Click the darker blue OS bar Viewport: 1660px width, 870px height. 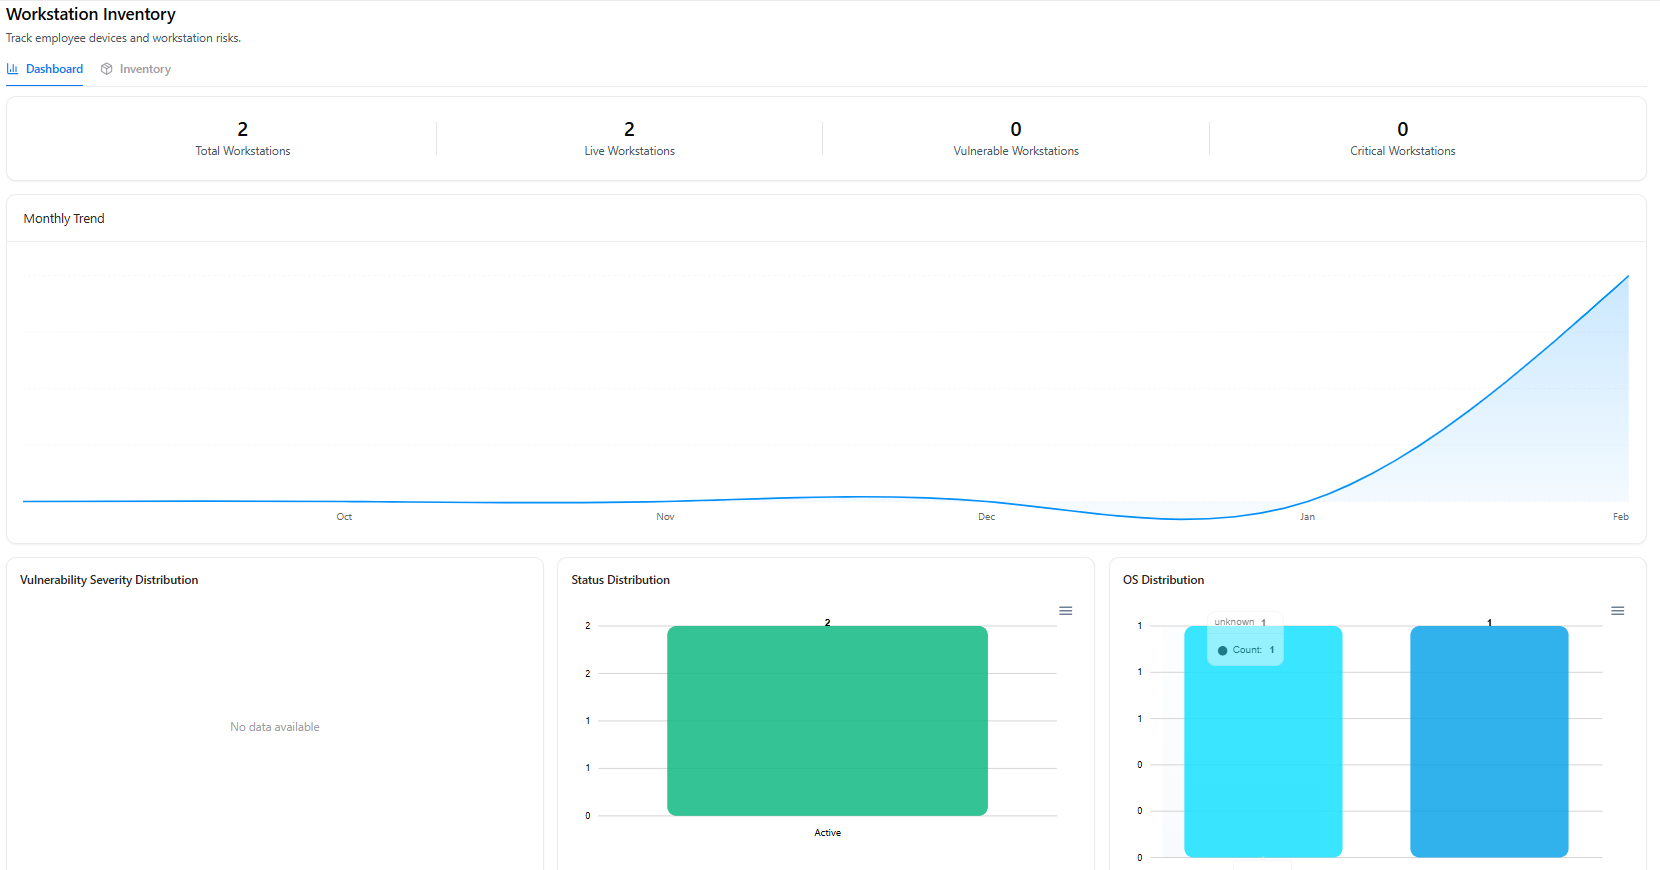pyautogui.click(x=1489, y=740)
